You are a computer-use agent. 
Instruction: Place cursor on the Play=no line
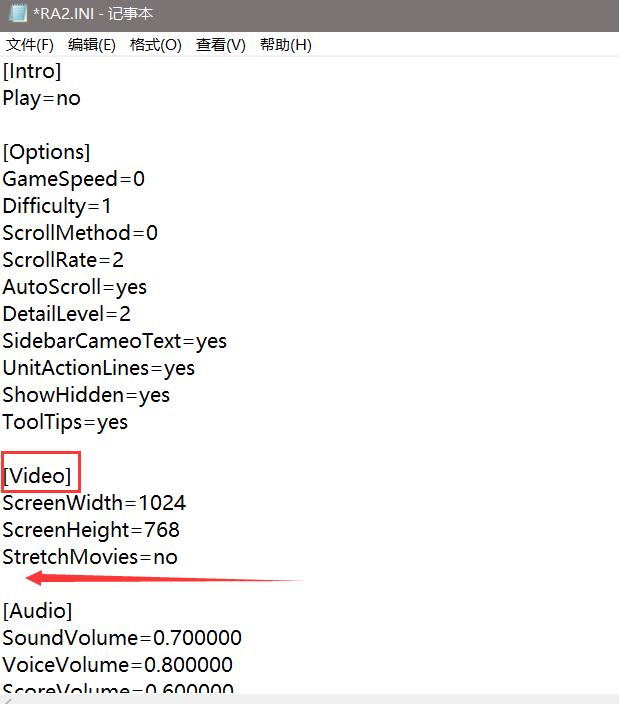click(x=42, y=98)
